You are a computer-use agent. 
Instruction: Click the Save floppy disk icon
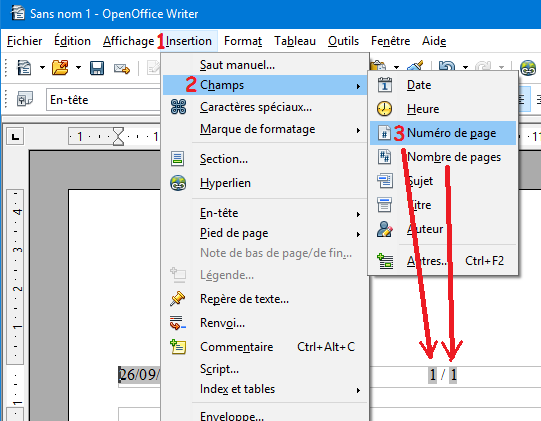coord(97,68)
